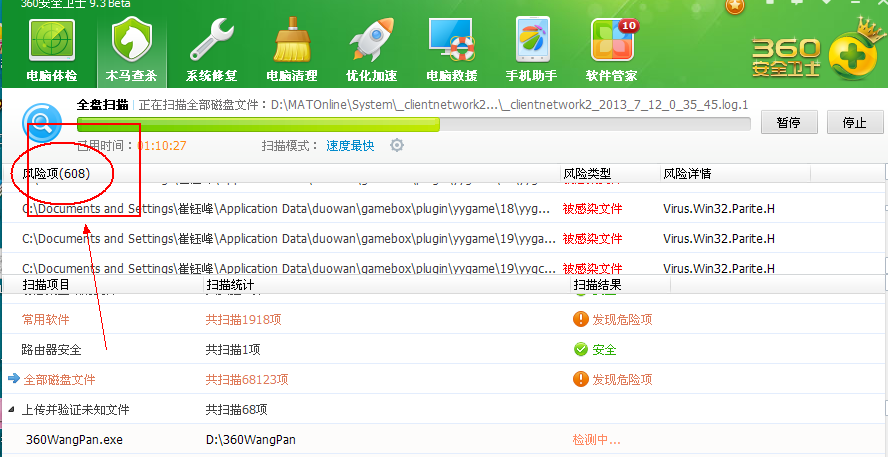
Task: Select risk row with path yygame\19\yyga...
Action: [x=442, y=238]
